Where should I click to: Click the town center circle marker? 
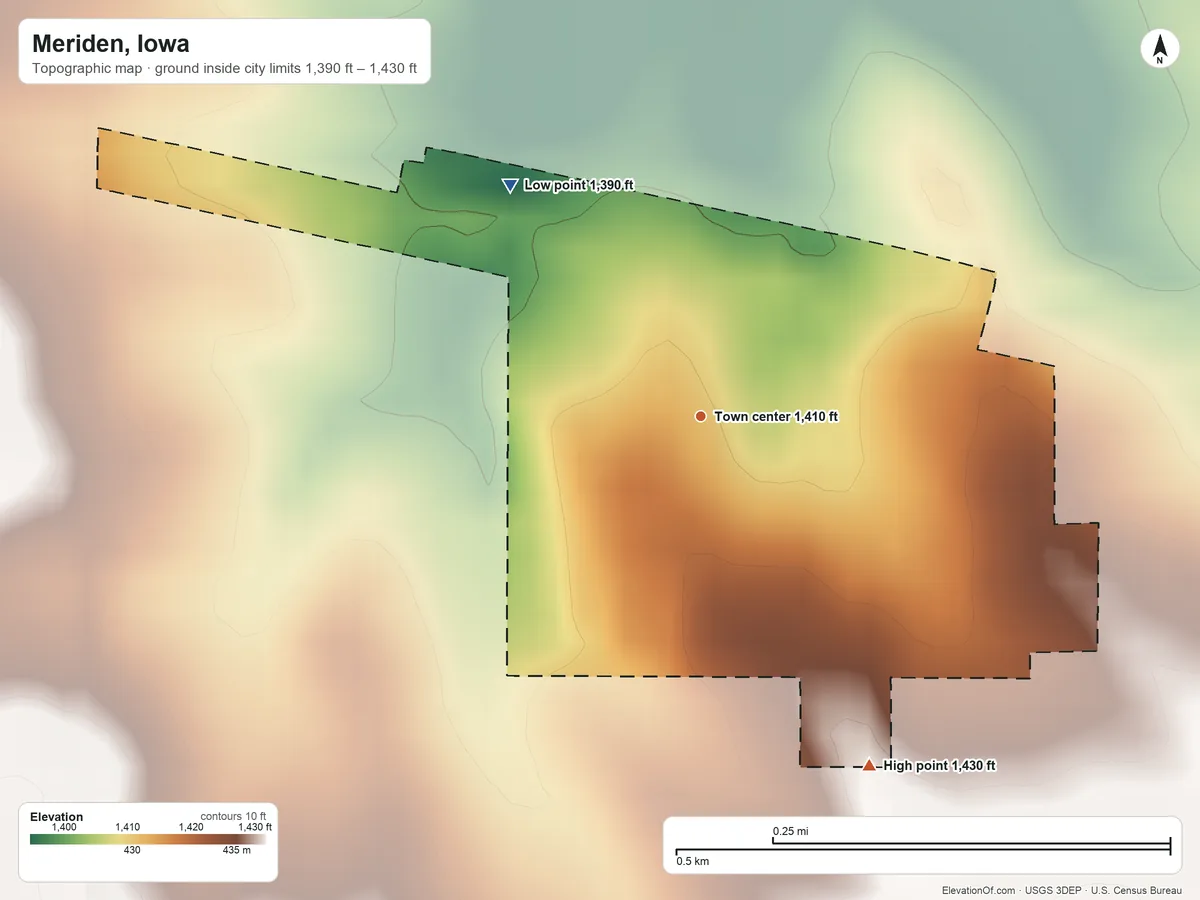click(x=700, y=416)
